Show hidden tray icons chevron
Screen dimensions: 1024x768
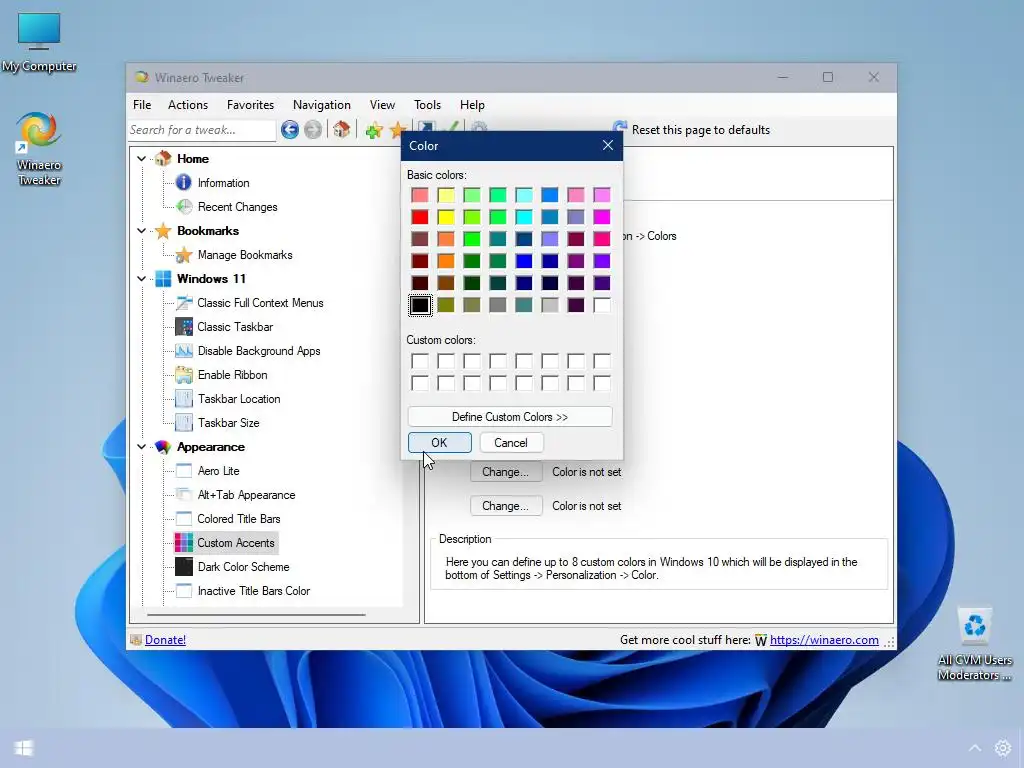[x=974, y=748]
